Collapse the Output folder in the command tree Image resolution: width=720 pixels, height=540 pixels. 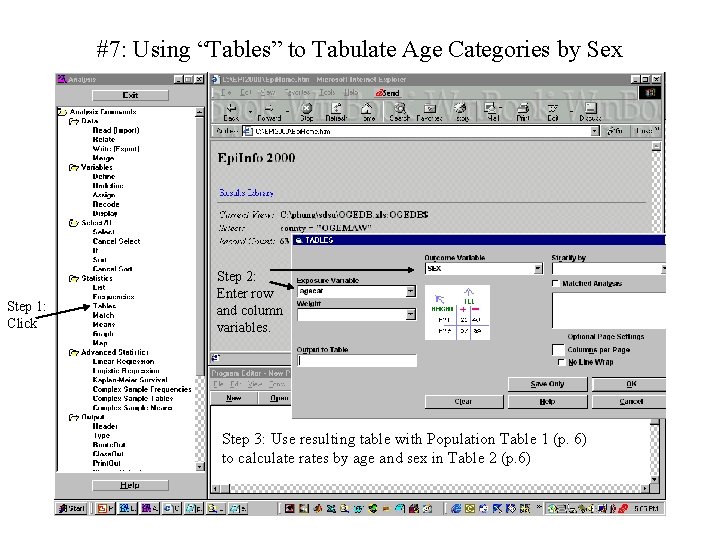[73, 417]
